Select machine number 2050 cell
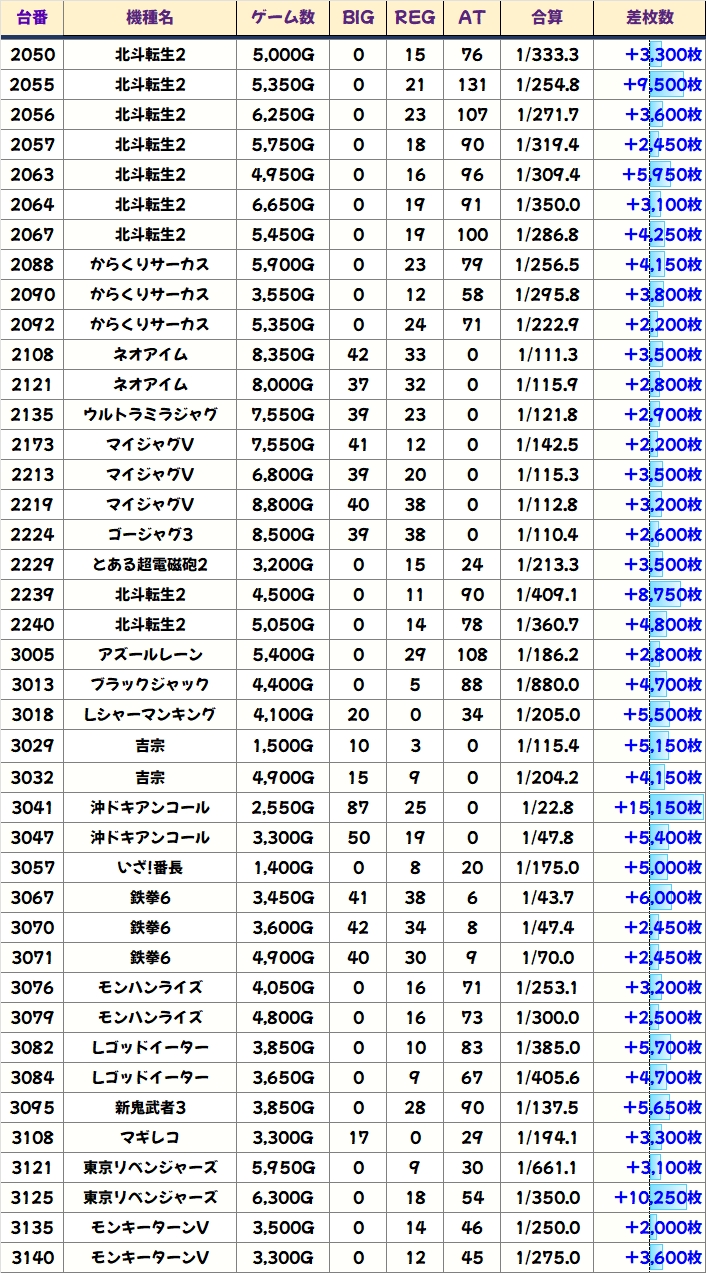This screenshot has width=706, height=1273. (32, 55)
